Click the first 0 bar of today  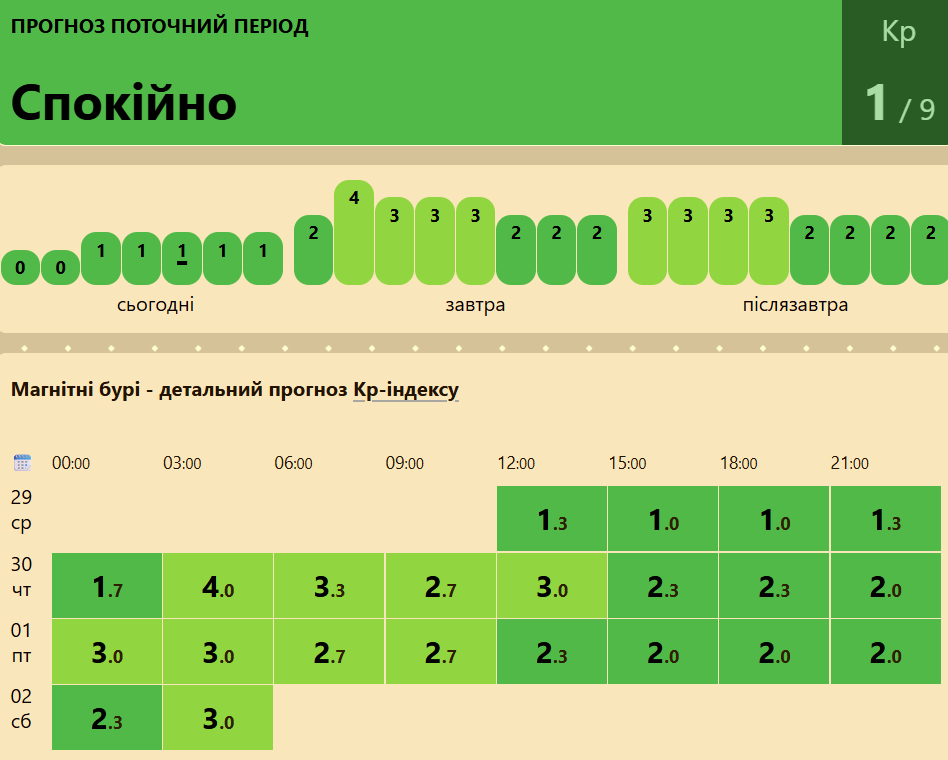[x=20, y=267]
